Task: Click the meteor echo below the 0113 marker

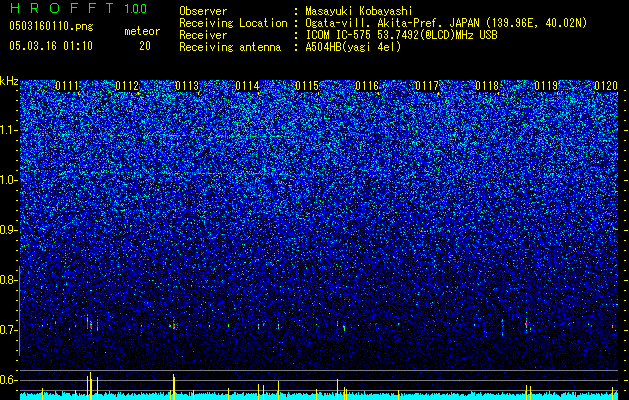Action: click(174, 325)
